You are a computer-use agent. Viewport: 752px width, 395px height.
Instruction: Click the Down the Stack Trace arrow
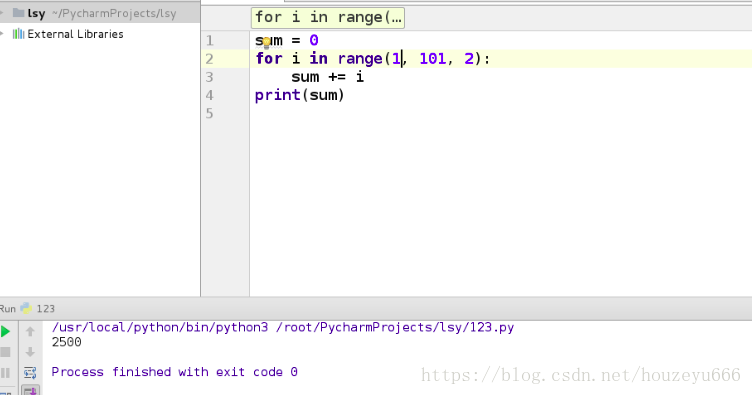click(x=30, y=352)
